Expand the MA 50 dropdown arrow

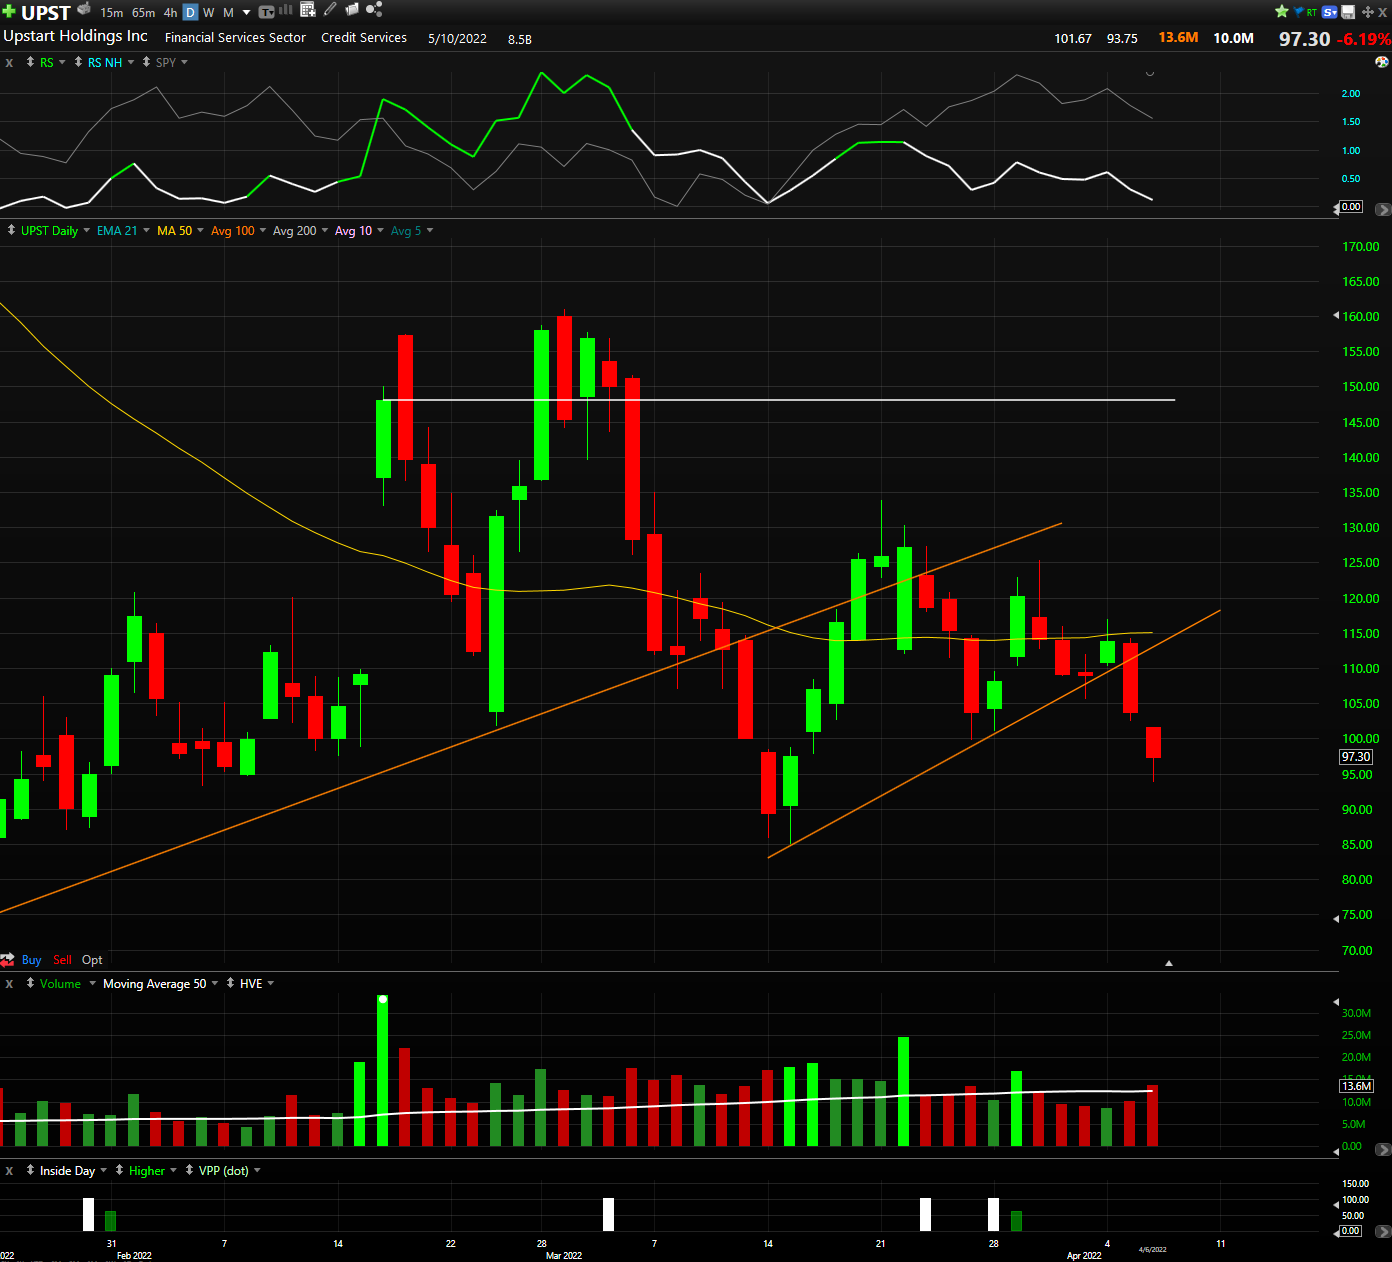(x=200, y=230)
